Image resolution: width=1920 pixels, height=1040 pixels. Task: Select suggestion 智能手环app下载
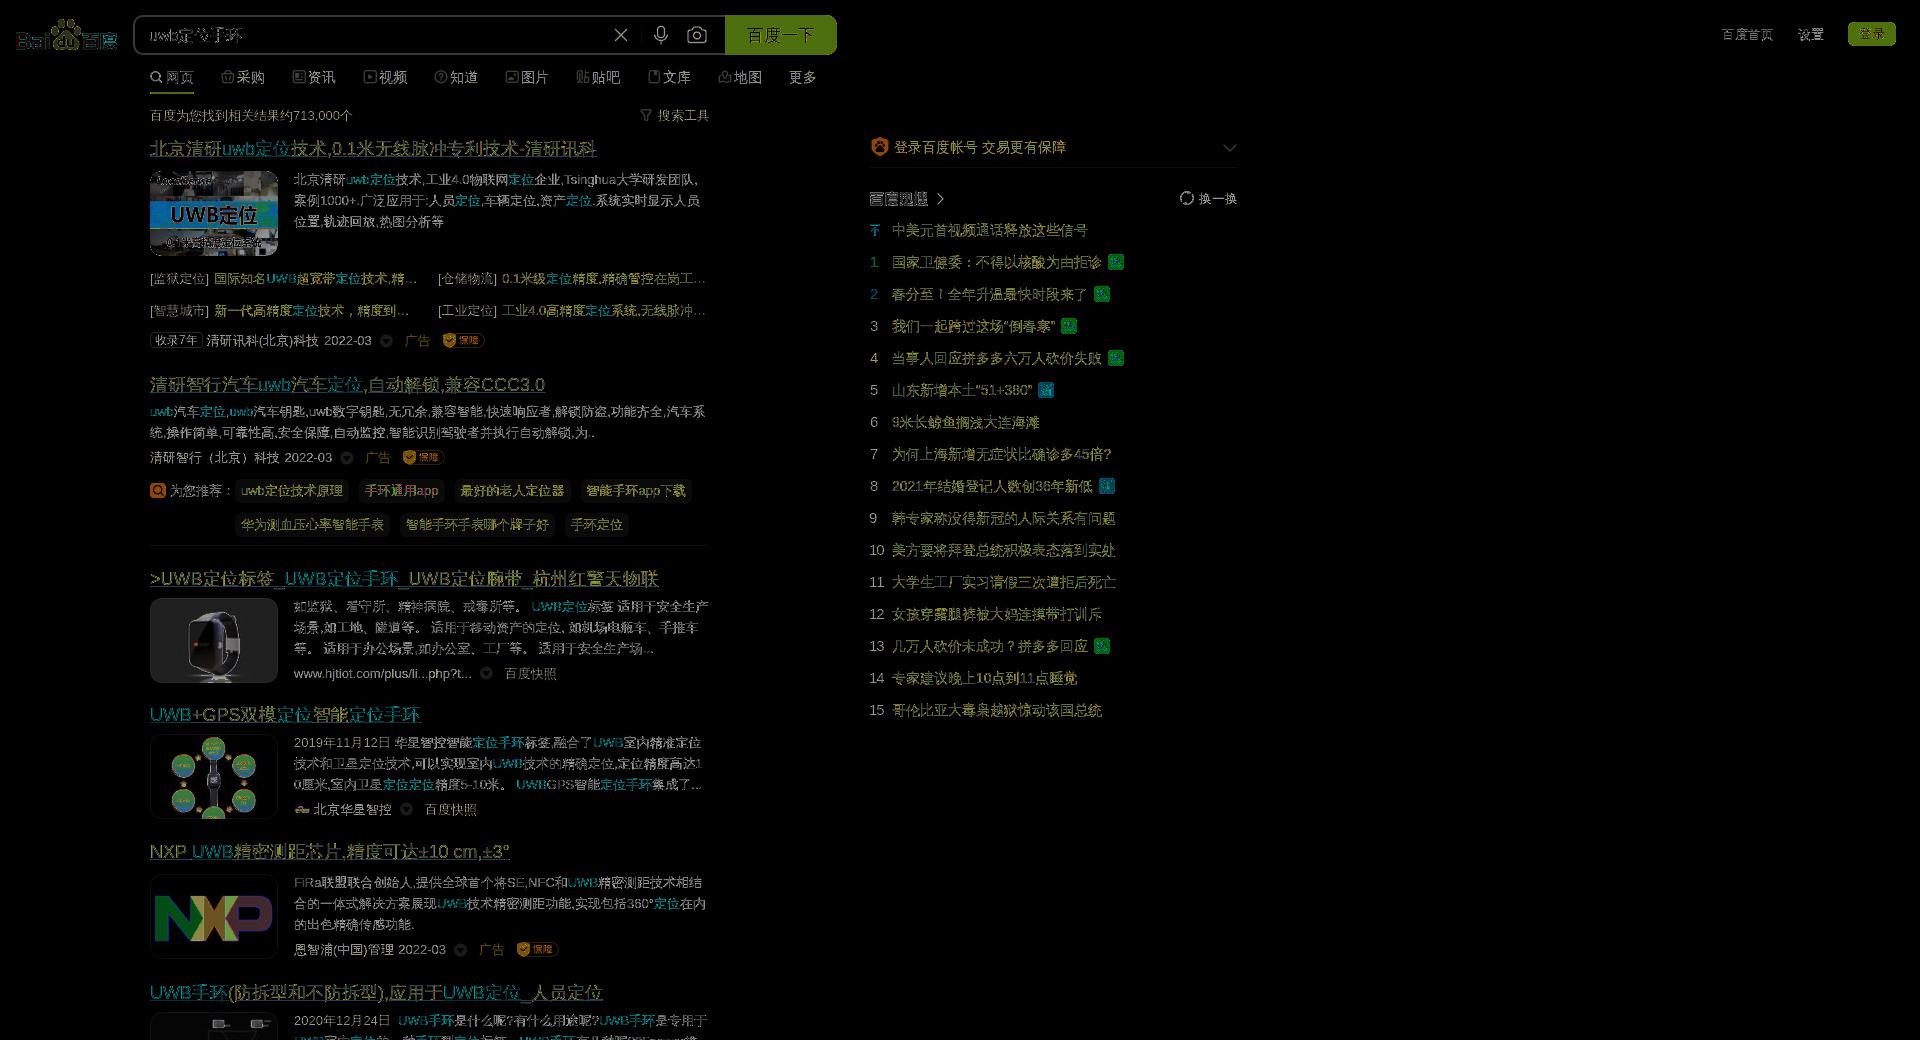[635, 491]
